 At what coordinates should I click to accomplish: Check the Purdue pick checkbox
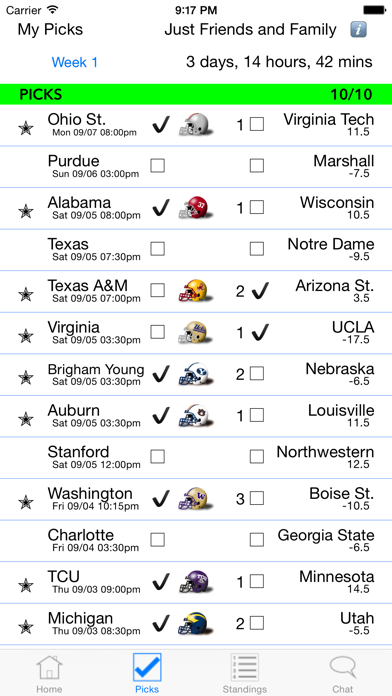[x=157, y=166]
